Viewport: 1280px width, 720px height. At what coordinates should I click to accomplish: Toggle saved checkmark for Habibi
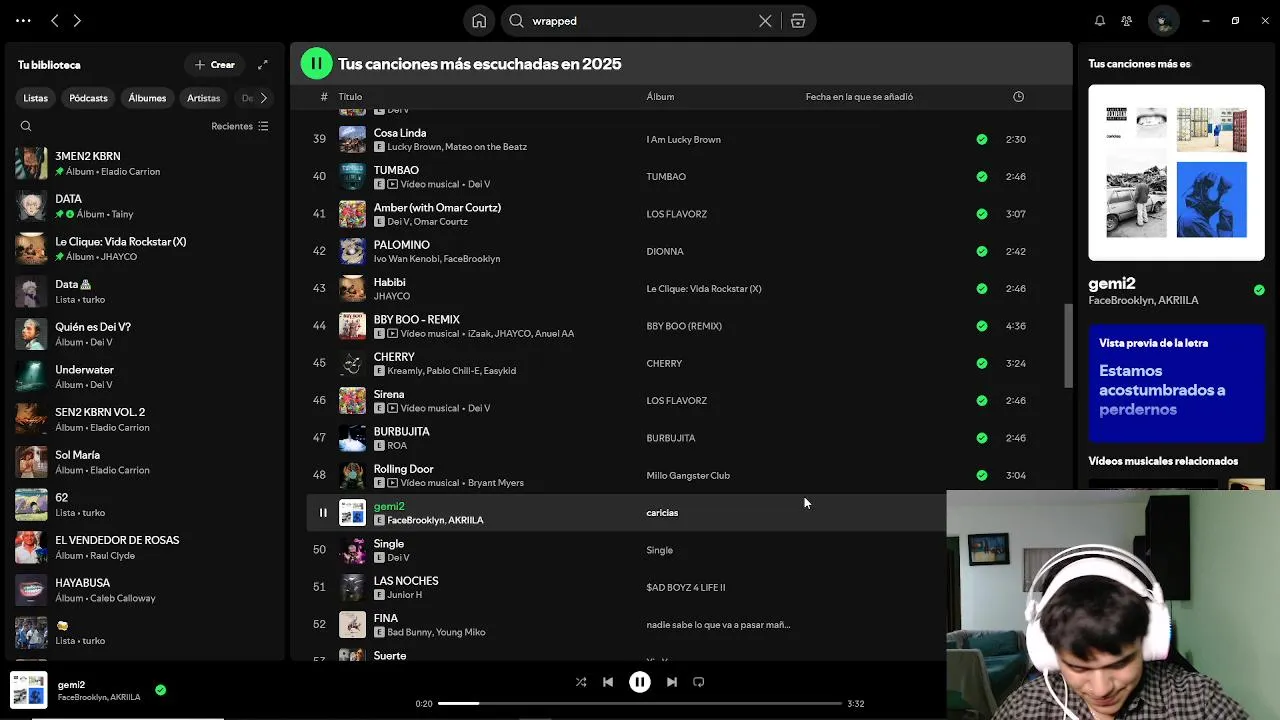pos(982,289)
